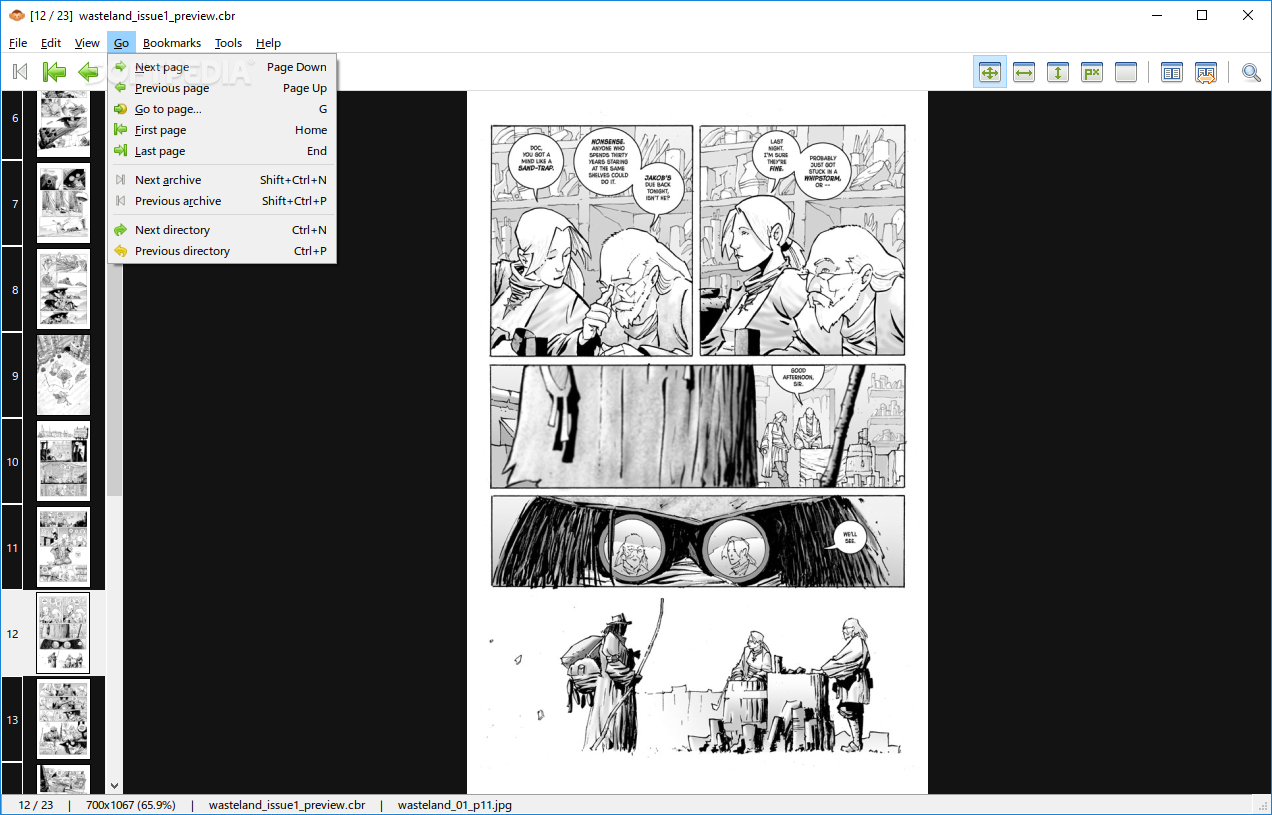Click status bar text '700x1067 (65.9%)'

pyautogui.click(x=130, y=805)
